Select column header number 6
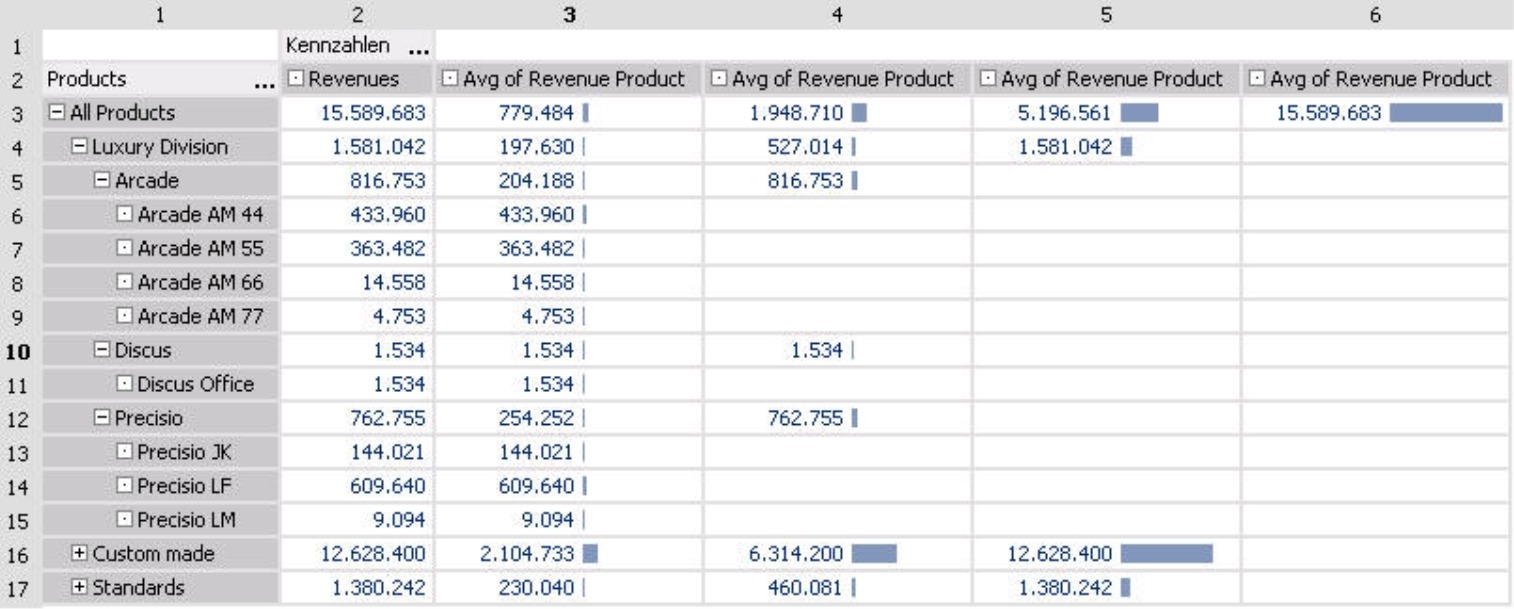This screenshot has height=609, width=1514. click(x=1377, y=14)
